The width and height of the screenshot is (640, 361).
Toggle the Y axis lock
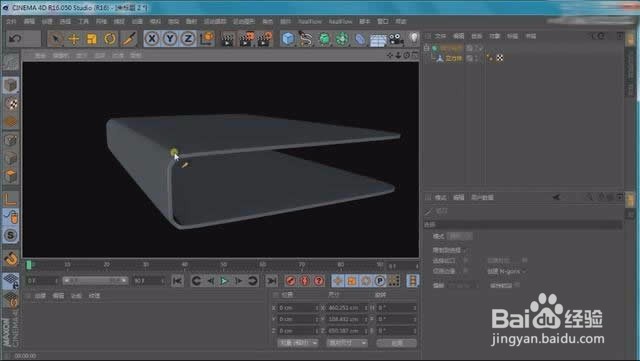point(170,39)
